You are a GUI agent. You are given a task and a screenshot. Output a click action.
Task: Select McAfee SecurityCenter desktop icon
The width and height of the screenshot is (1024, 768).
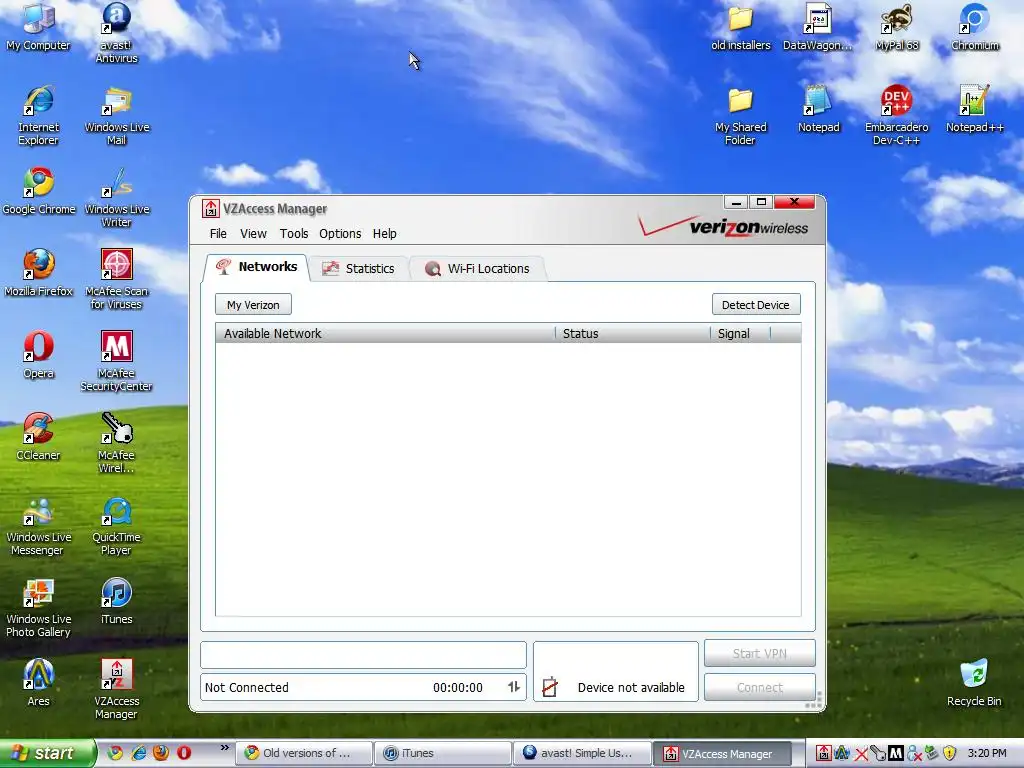116,361
